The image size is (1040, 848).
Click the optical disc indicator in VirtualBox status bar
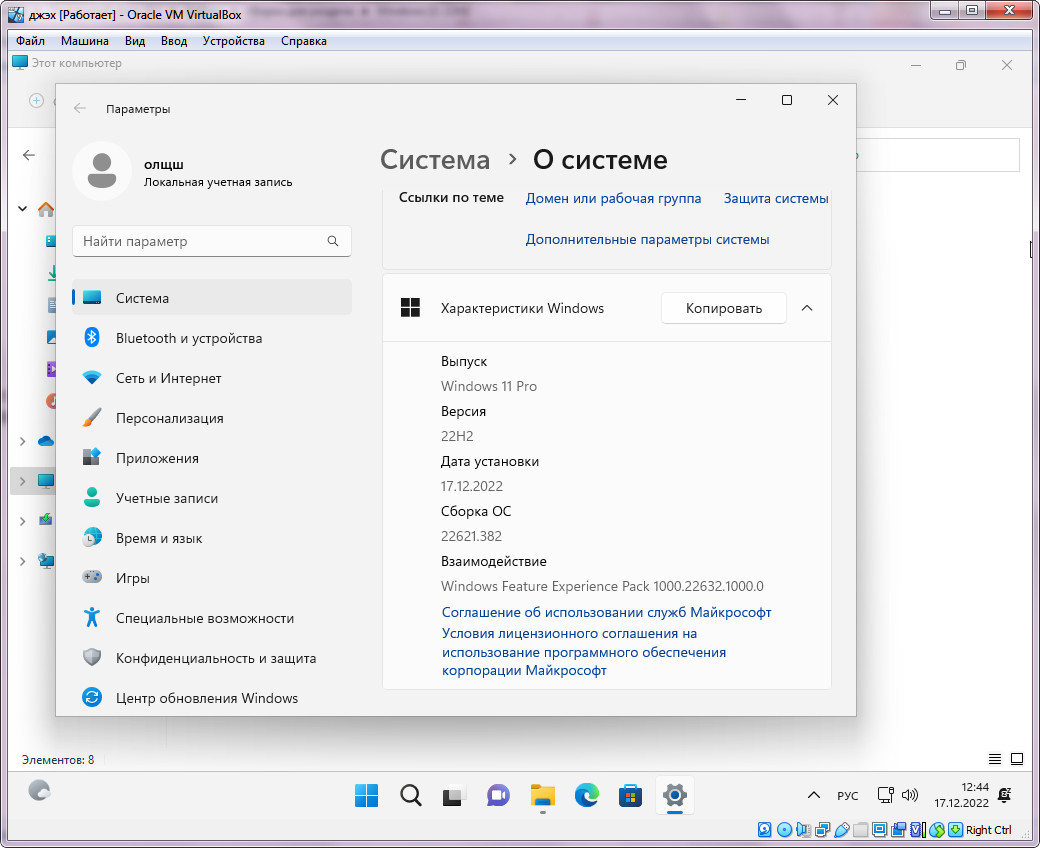784,829
